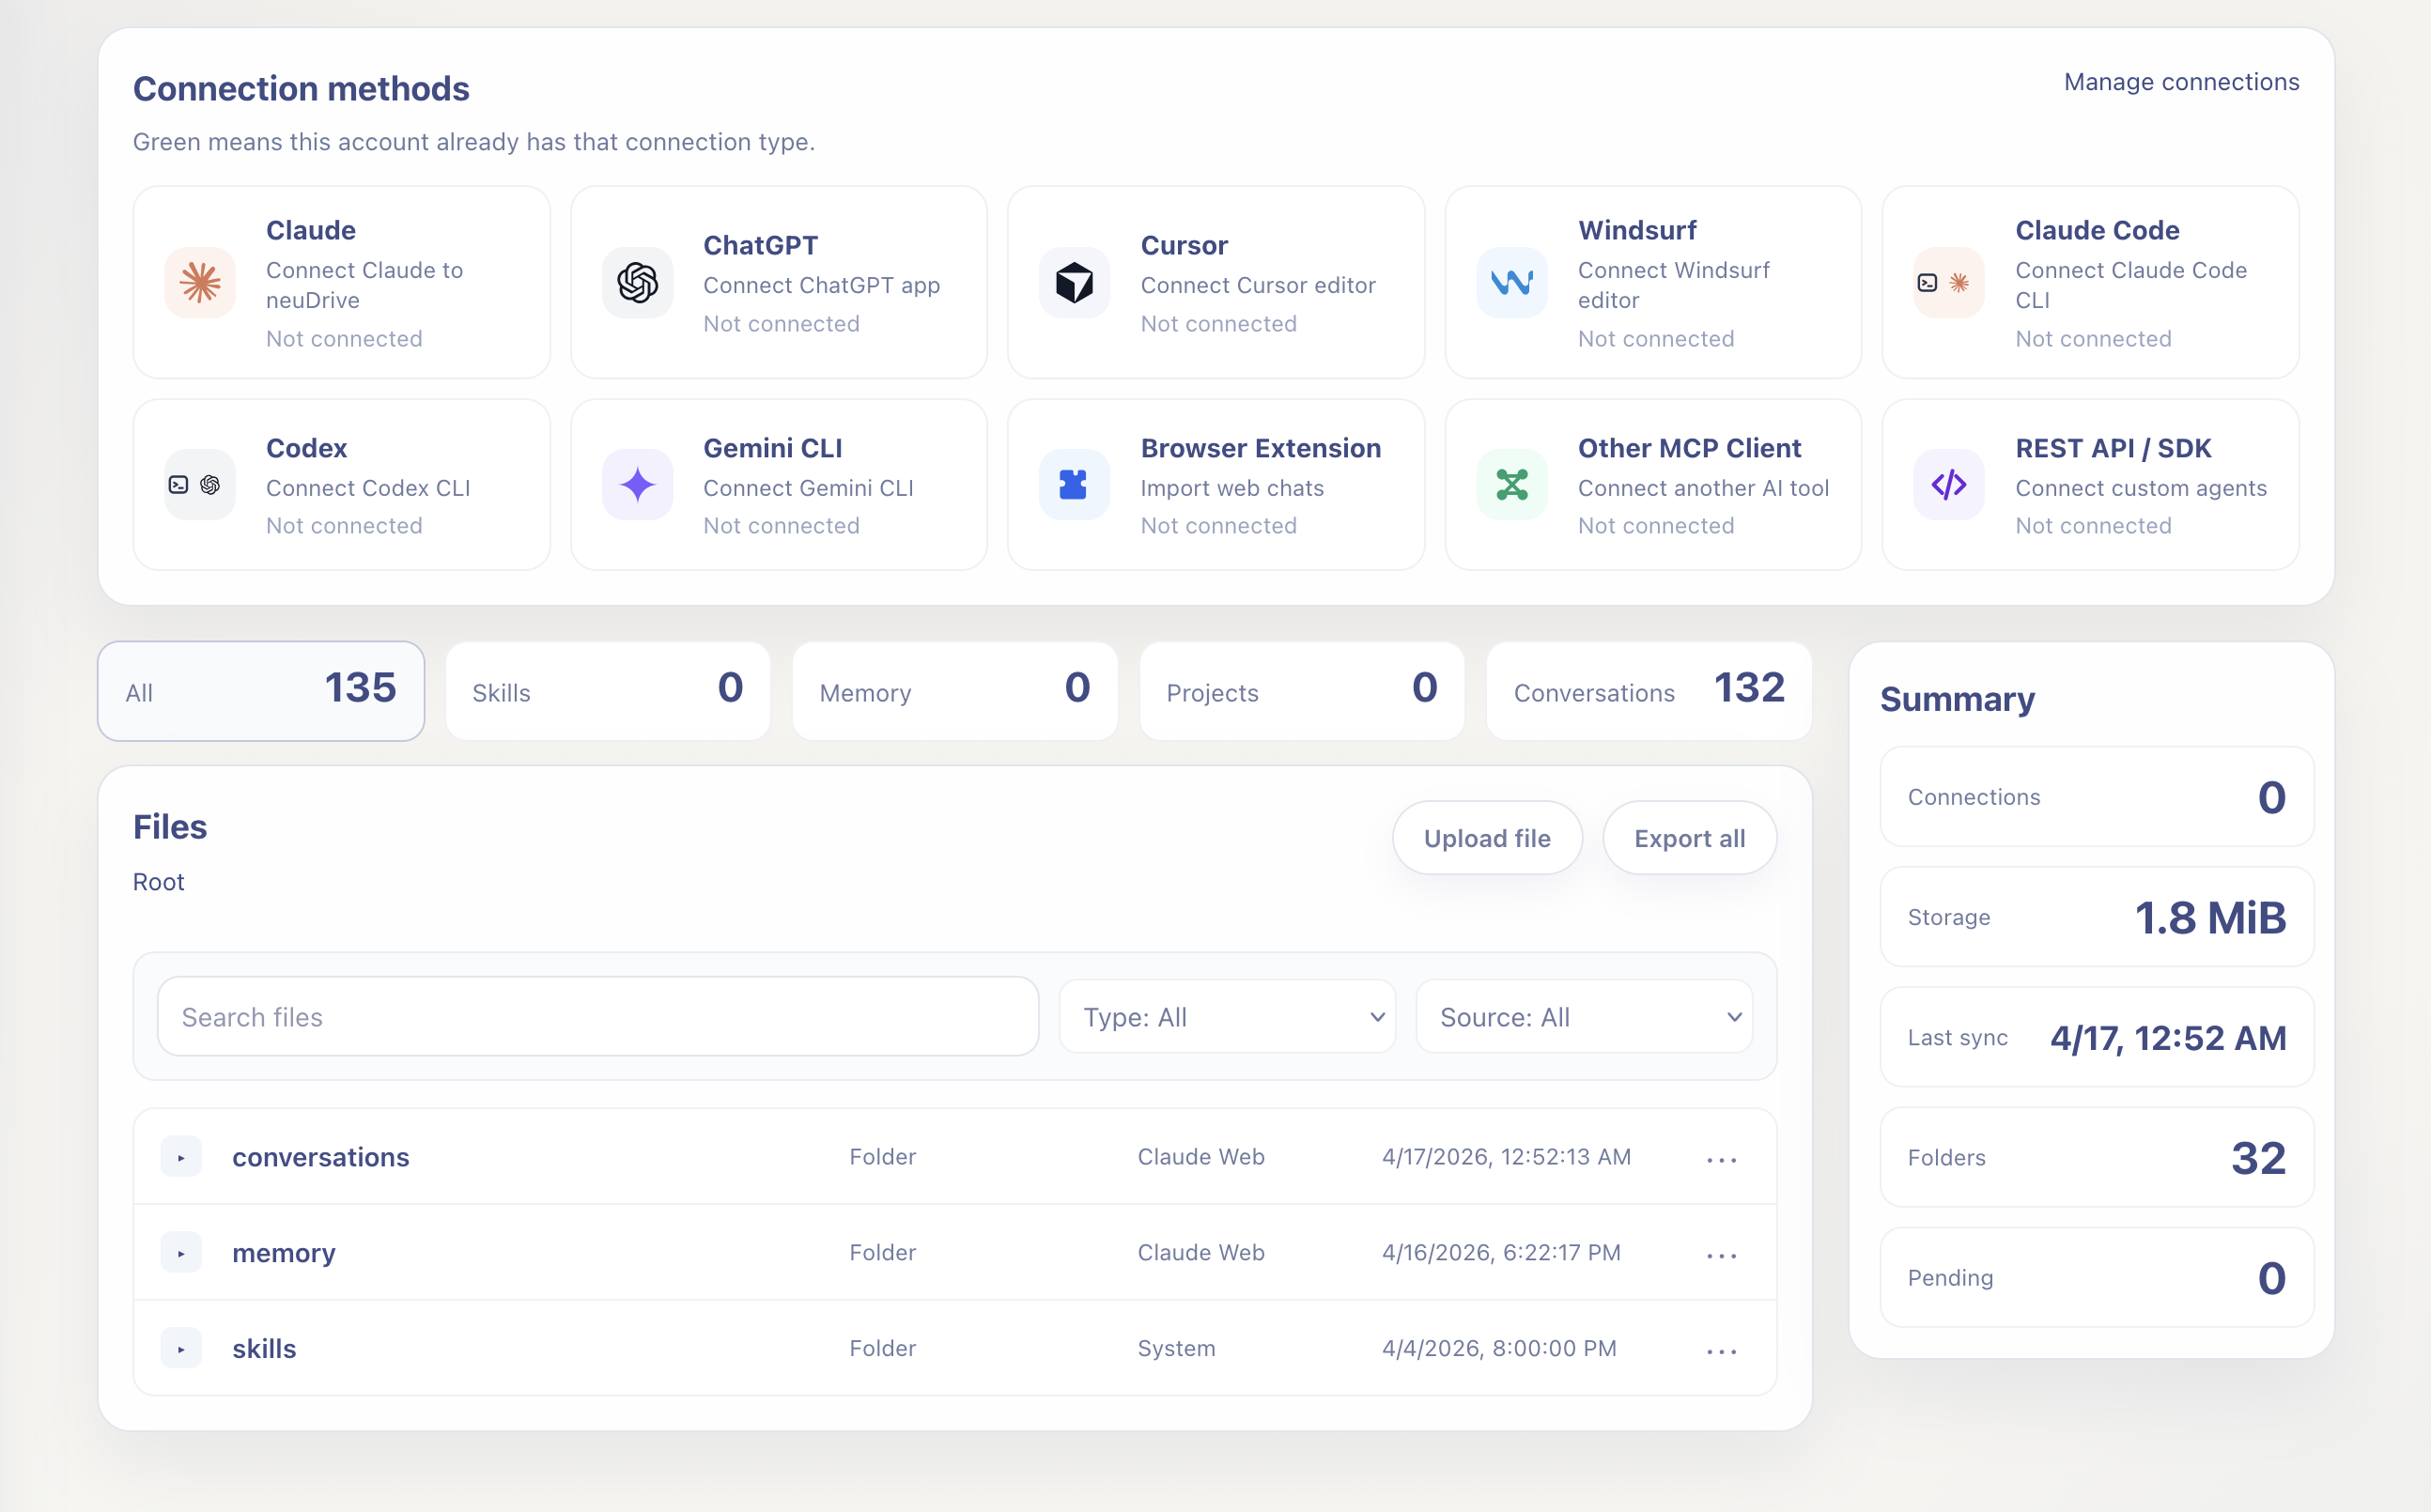The width and height of the screenshot is (2431, 1512).
Task: Open more options for skills folder
Action: coord(1722,1351)
